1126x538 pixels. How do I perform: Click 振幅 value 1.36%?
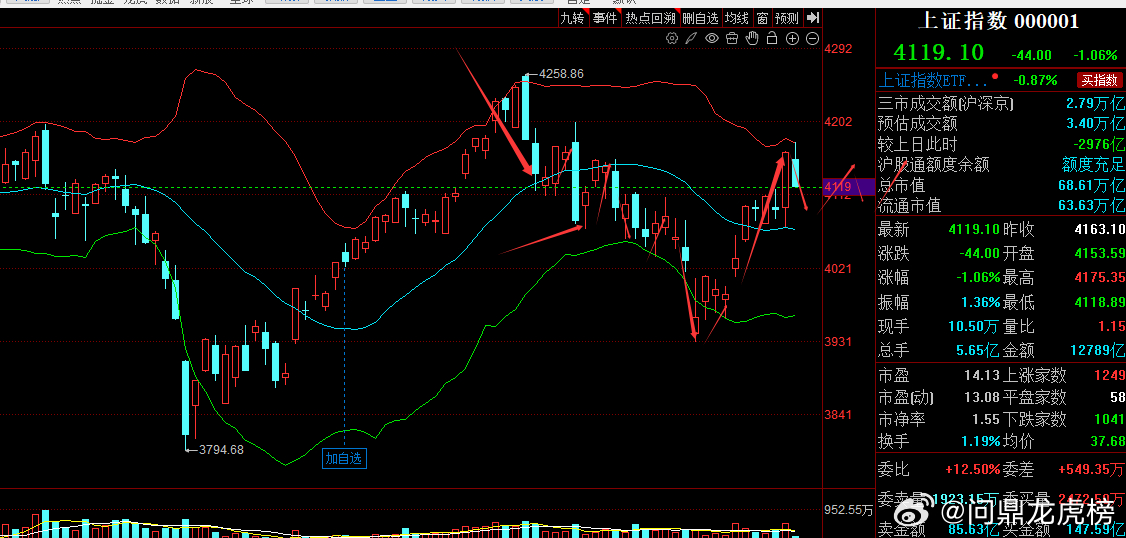tap(980, 302)
